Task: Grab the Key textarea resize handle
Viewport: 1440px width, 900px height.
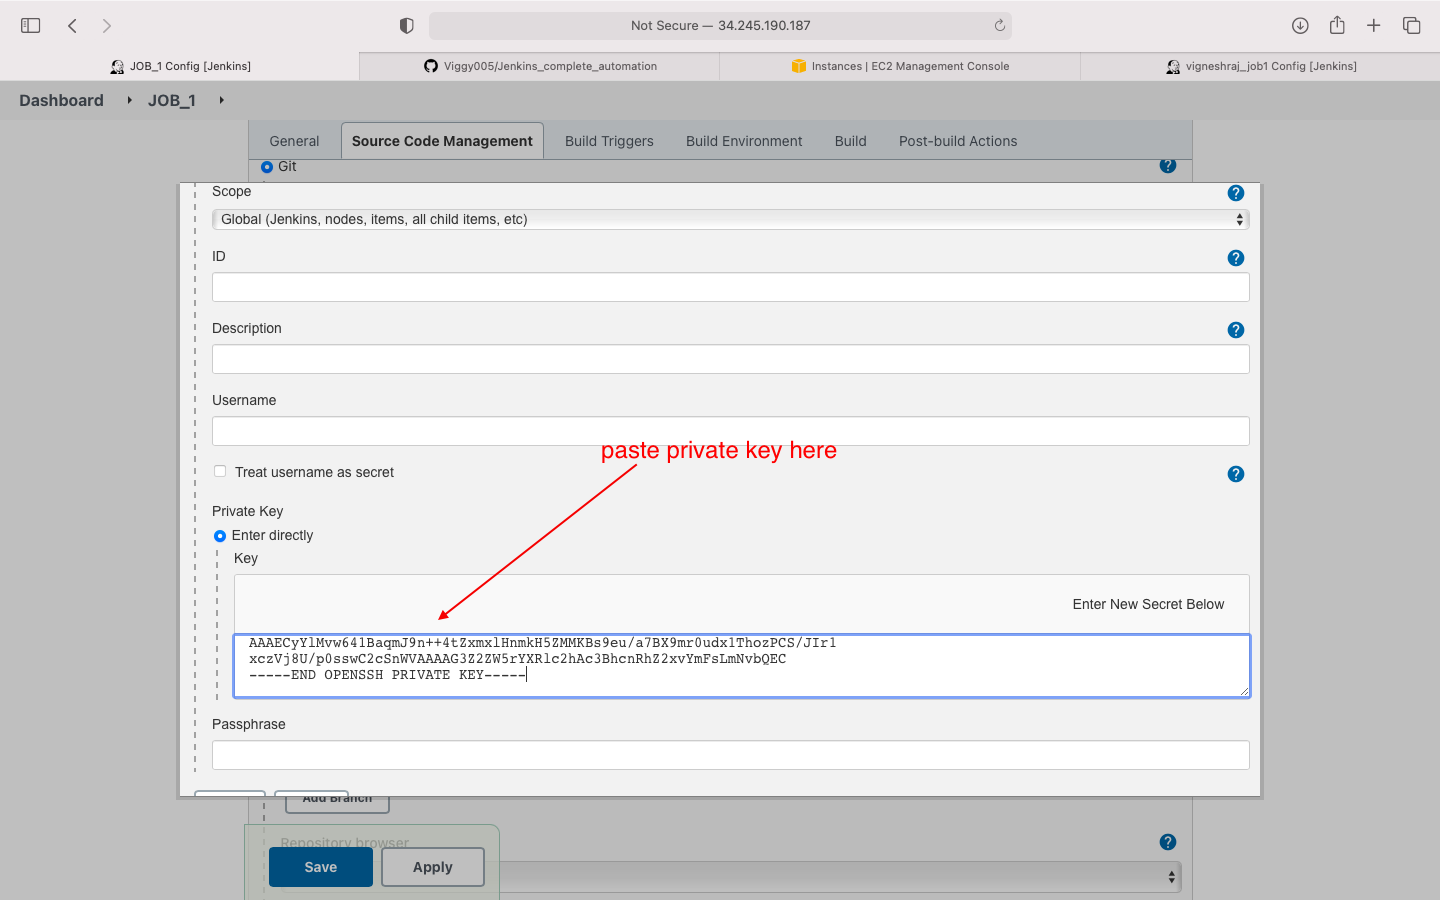Action: (1244, 691)
